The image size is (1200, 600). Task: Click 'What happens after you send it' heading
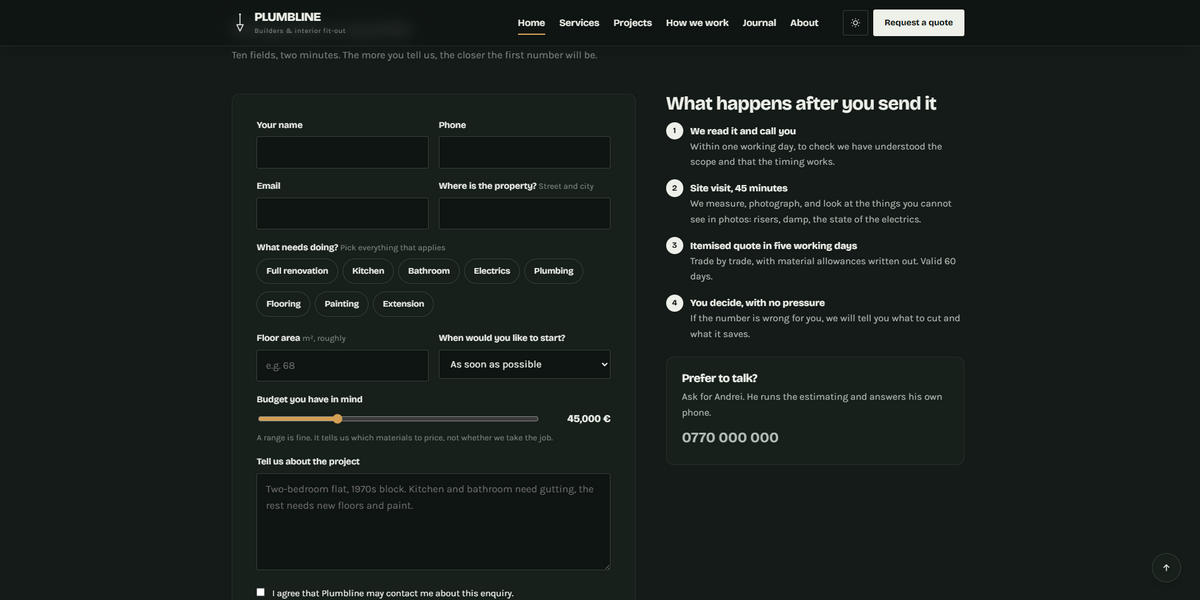(801, 103)
